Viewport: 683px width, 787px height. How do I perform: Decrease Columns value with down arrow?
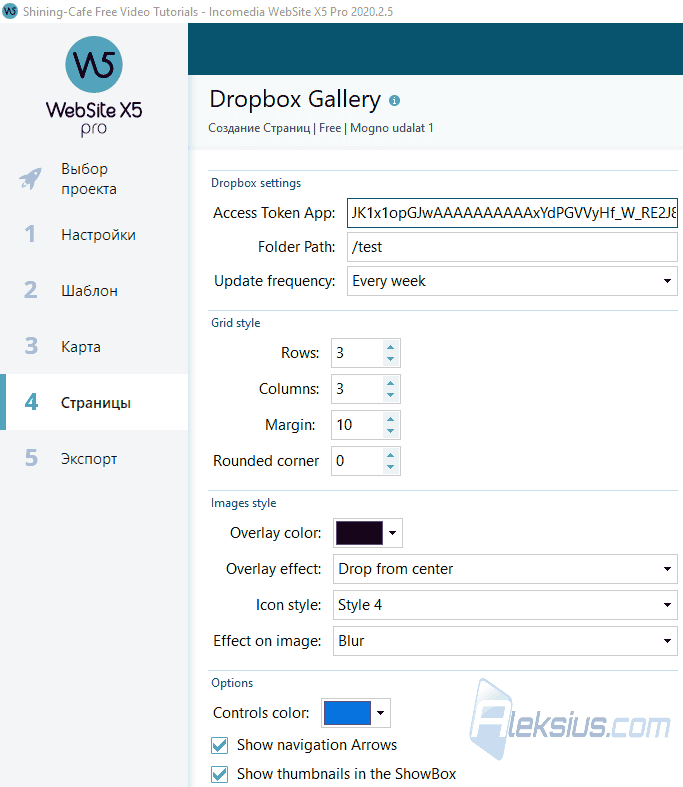click(390, 395)
